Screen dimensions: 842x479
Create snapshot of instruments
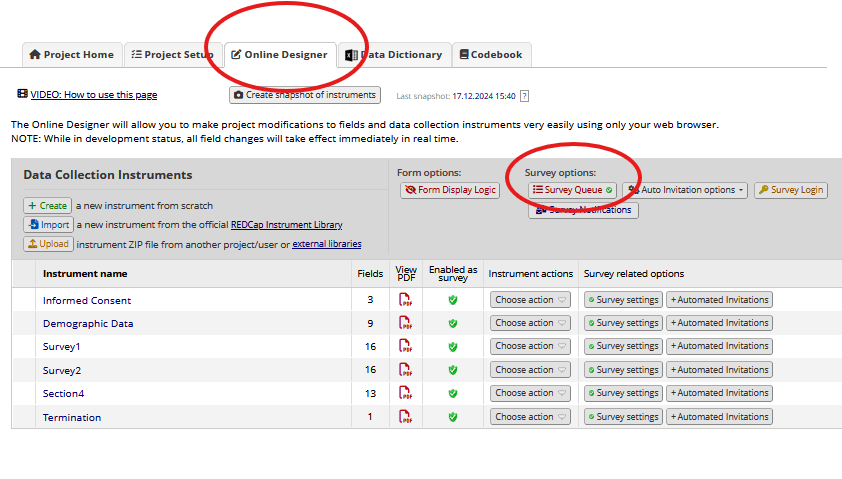305,95
